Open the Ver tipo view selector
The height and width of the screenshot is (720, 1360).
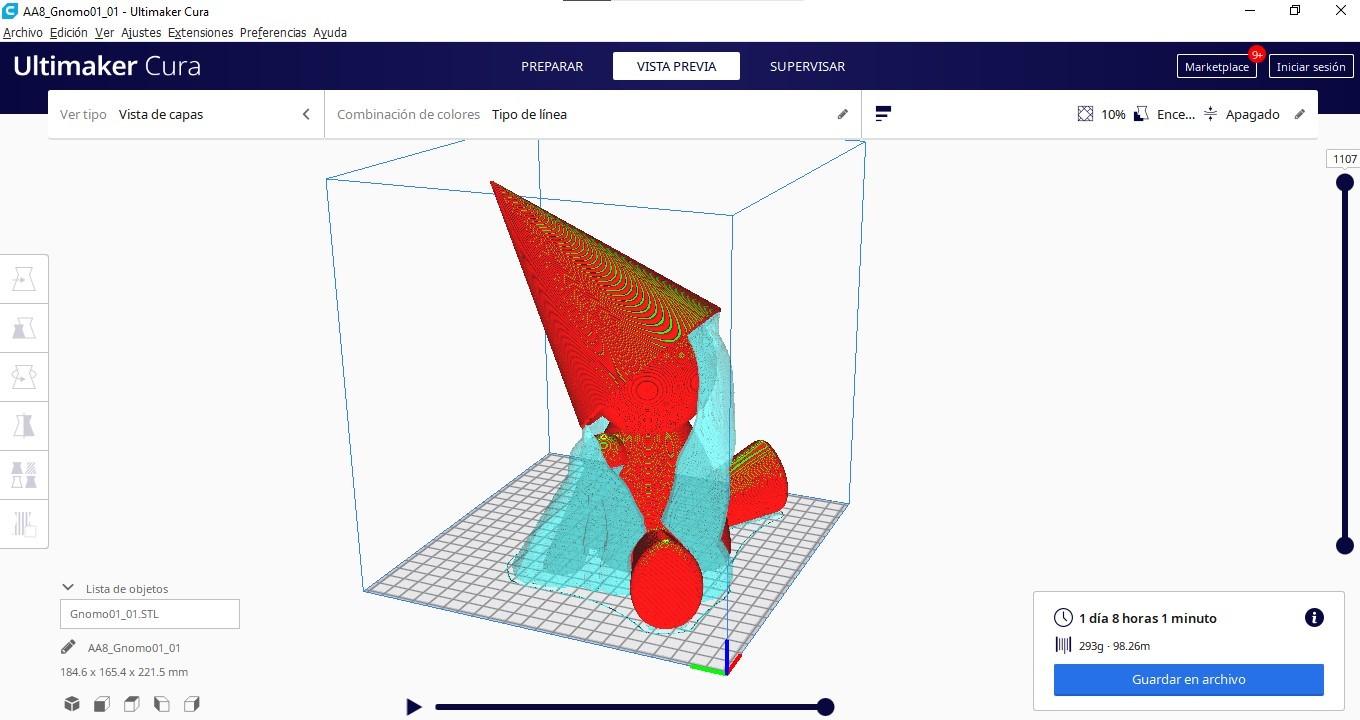(186, 114)
